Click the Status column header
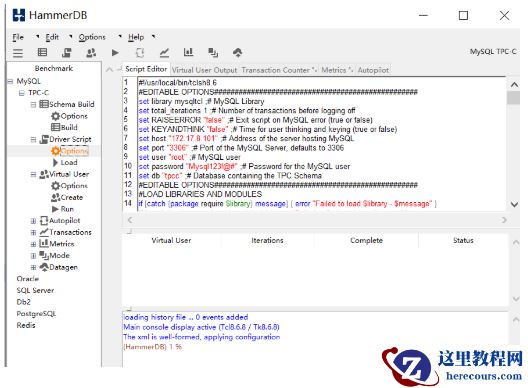The height and width of the screenshot is (388, 528). point(463,240)
